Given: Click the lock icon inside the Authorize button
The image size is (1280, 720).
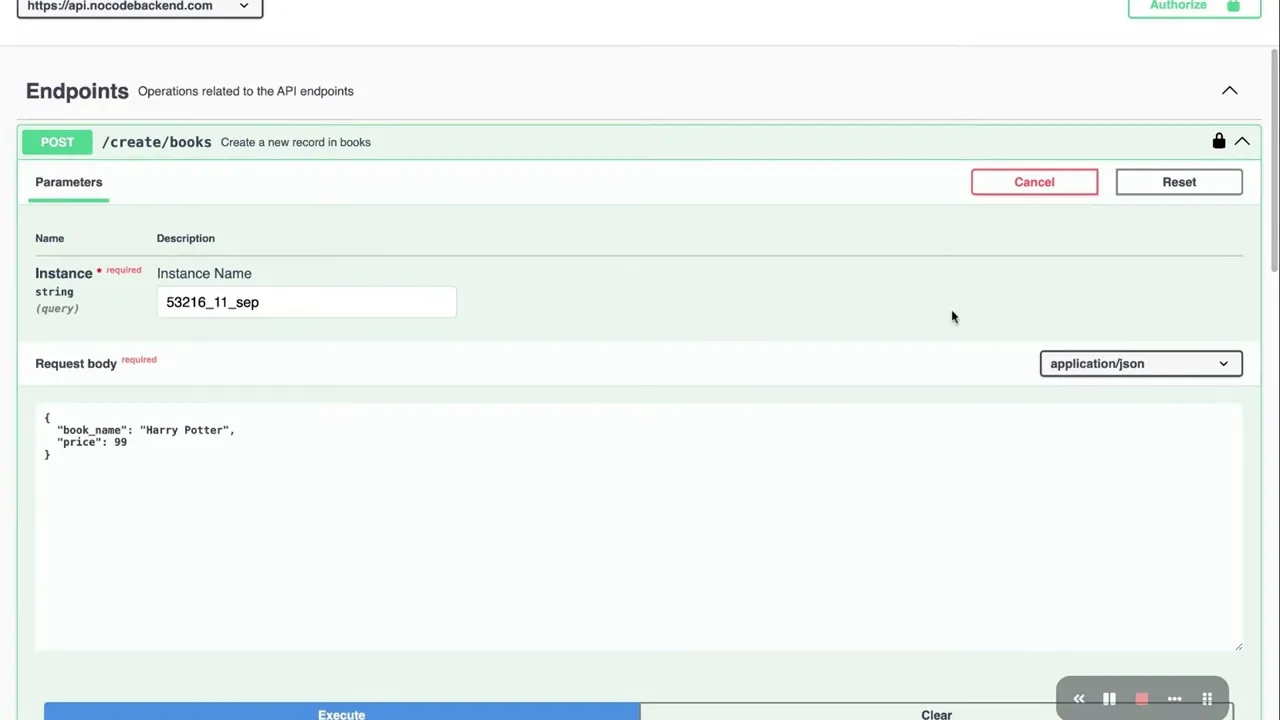Looking at the screenshot, I should pos(1233,6).
